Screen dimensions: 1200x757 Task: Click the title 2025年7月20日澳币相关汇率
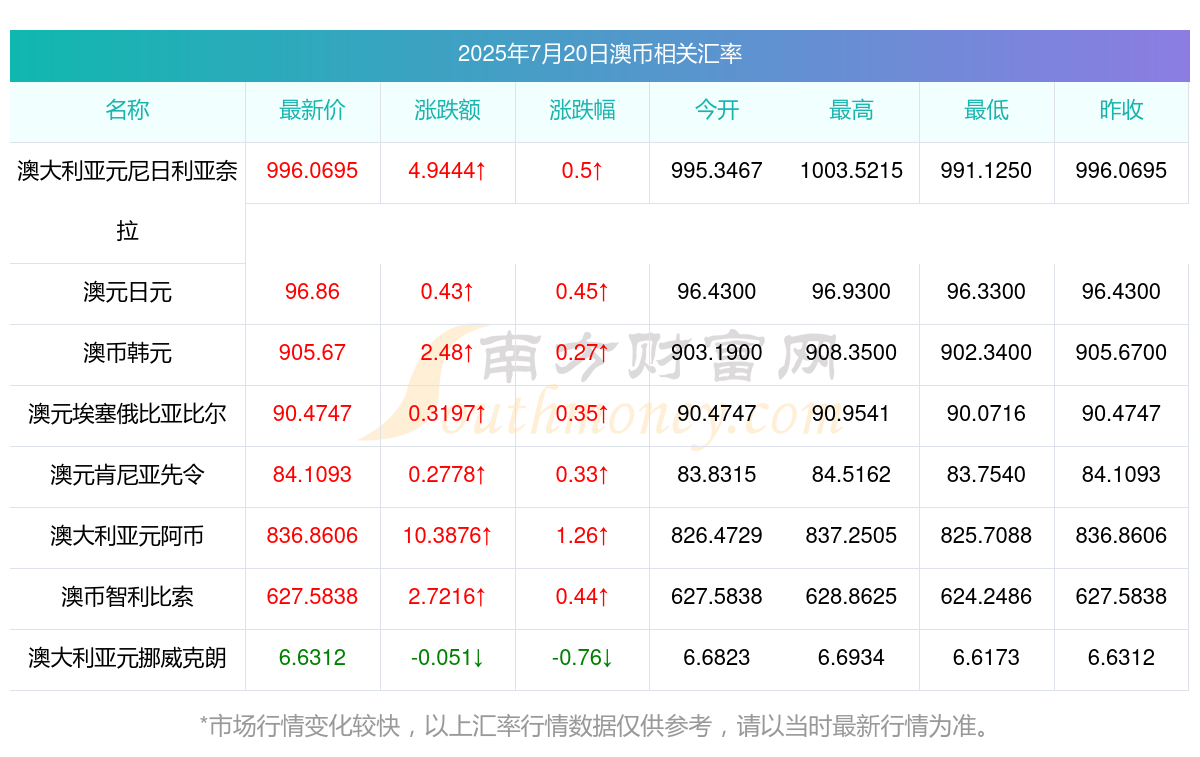click(x=600, y=54)
